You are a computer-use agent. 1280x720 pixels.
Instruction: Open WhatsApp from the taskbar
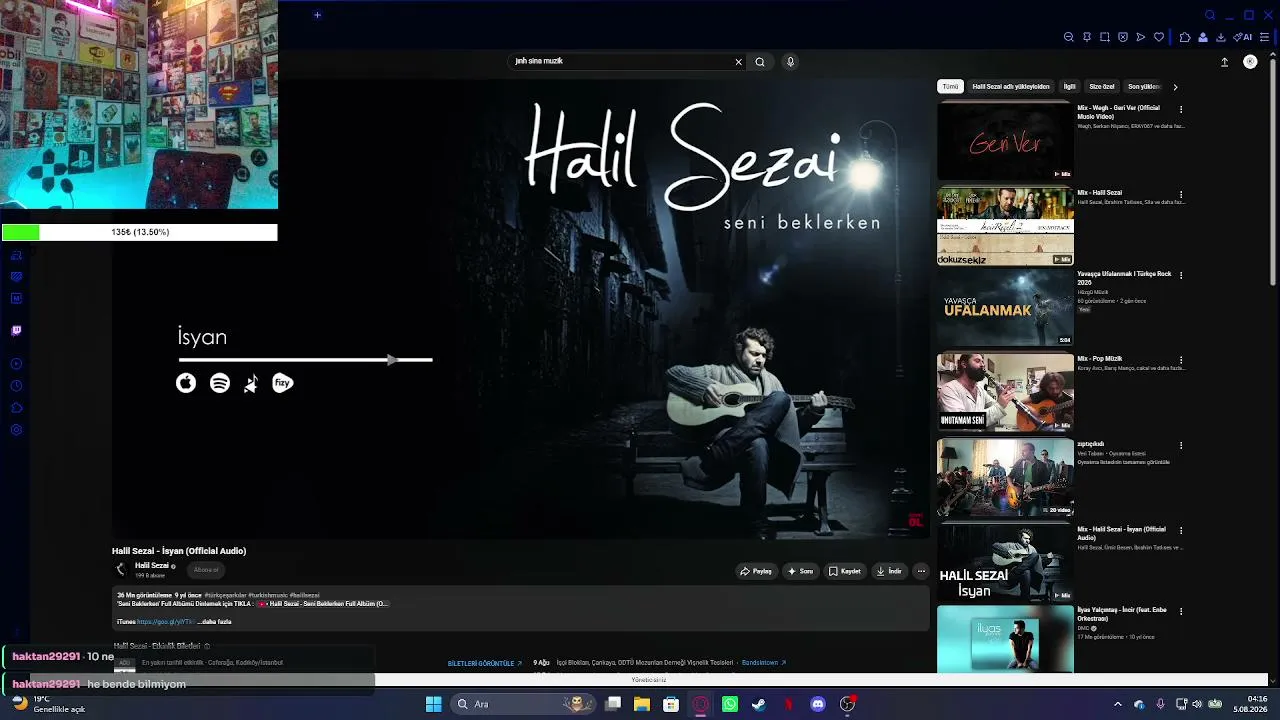(x=730, y=704)
